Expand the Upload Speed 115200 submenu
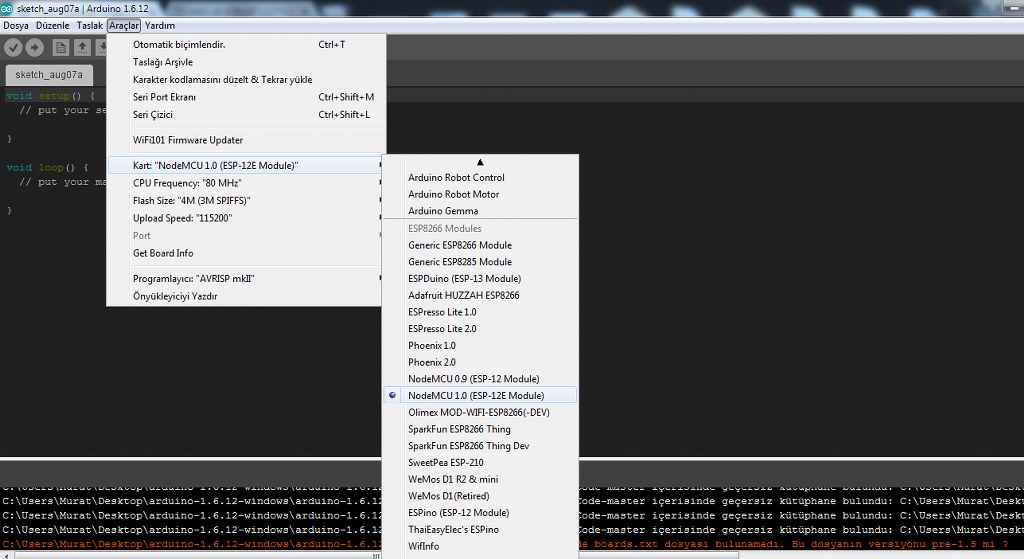 point(246,218)
